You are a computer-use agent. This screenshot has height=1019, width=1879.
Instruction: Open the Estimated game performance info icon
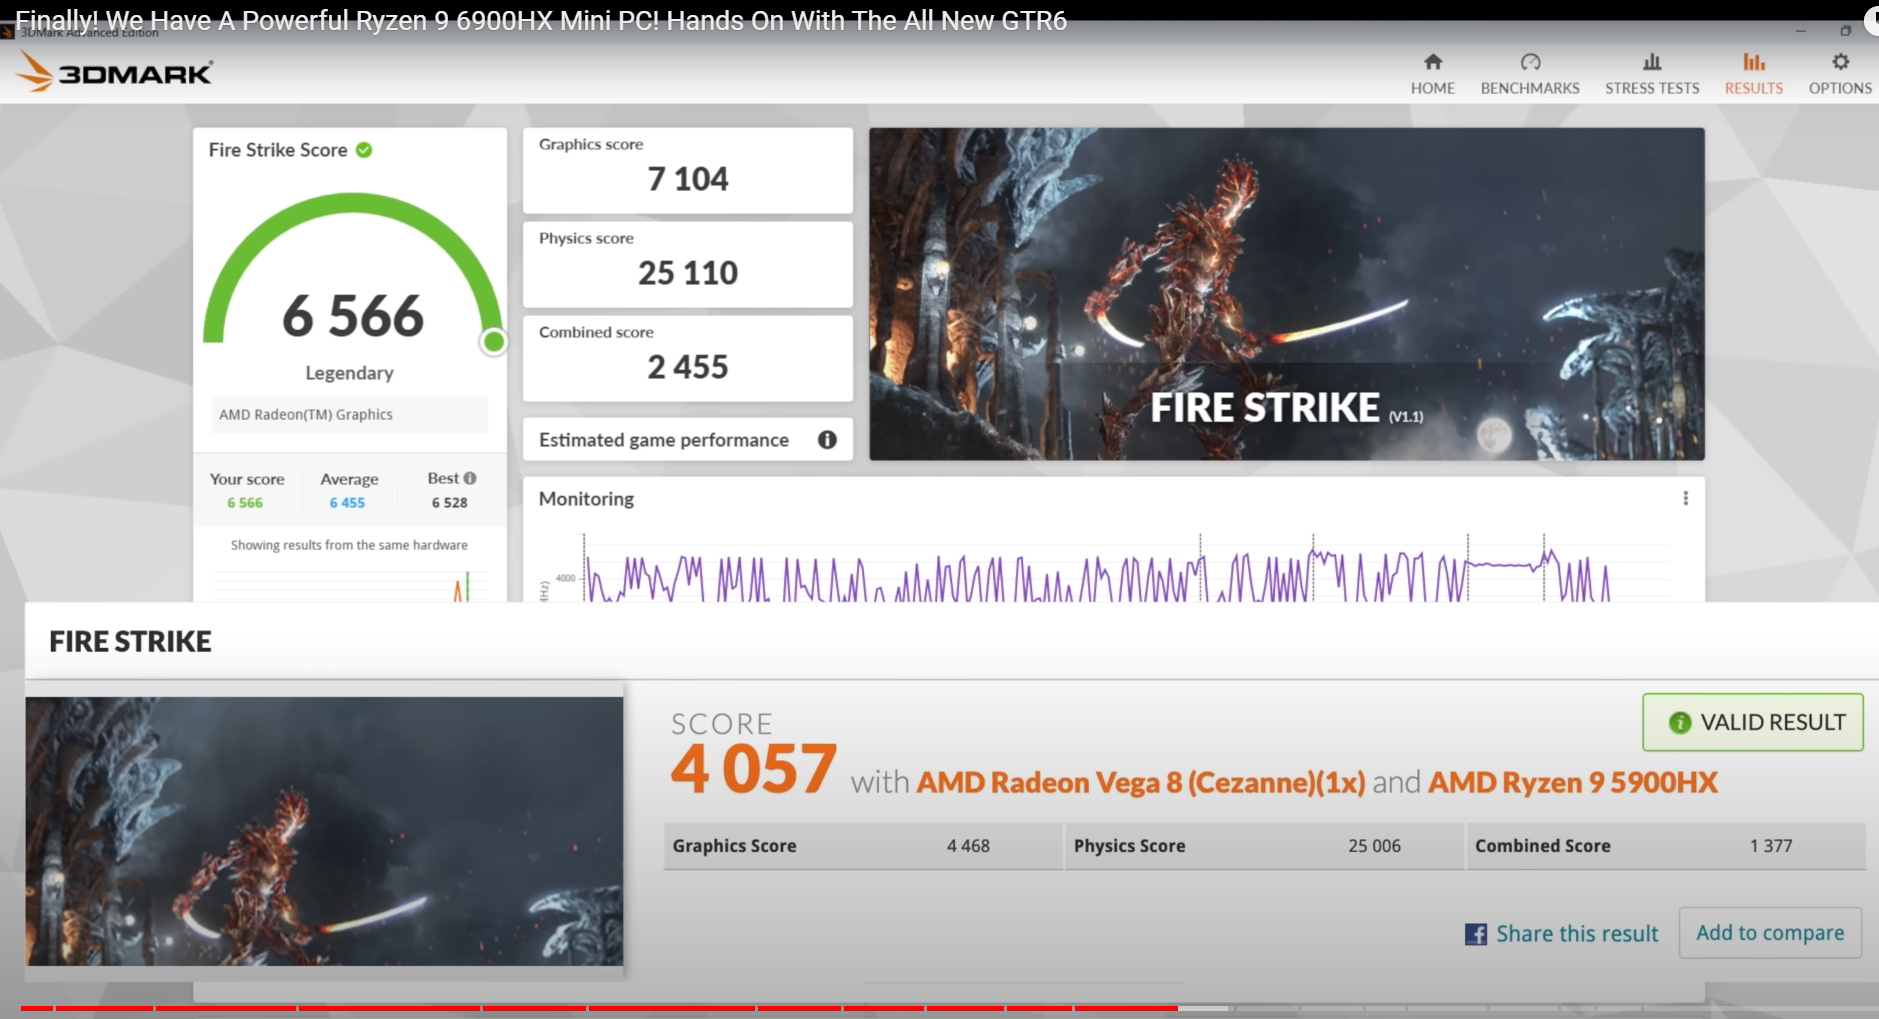pyautogui.click(x=827, y=440)
